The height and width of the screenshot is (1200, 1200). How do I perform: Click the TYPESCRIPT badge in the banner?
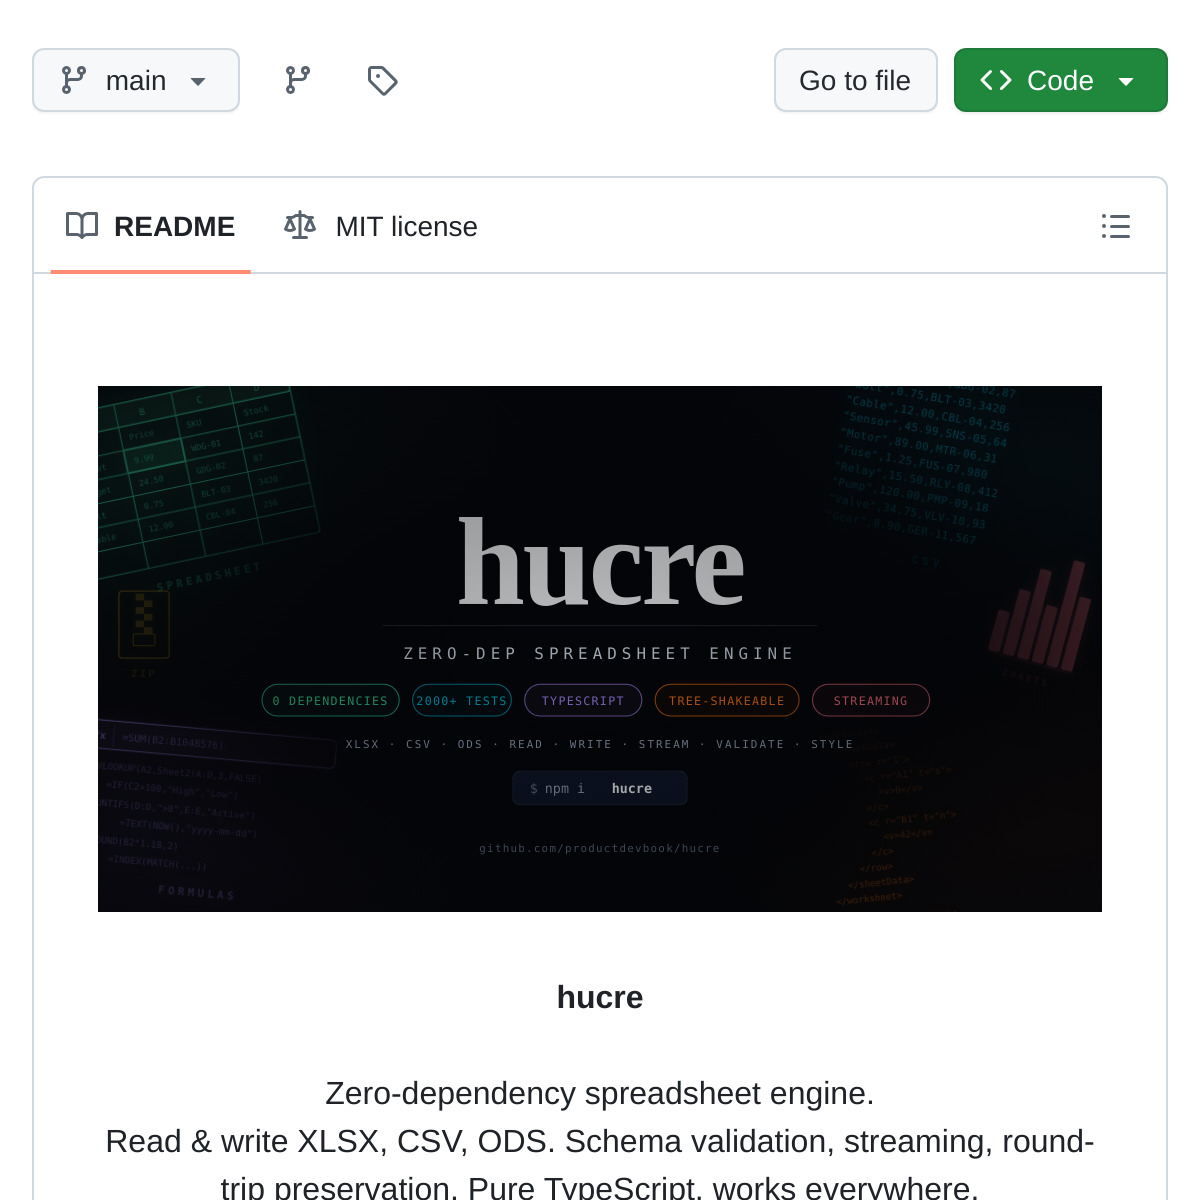point(583,700)
